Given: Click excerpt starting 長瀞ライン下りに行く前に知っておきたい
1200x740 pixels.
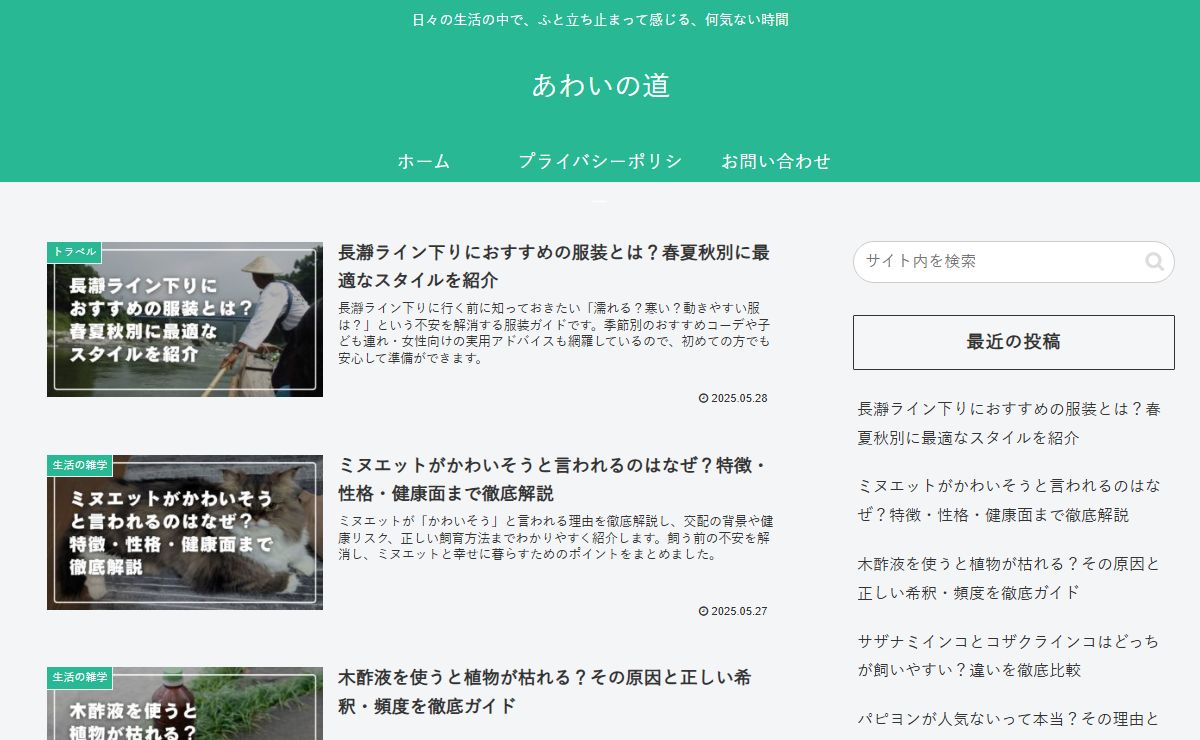Looking at the screenshot, I should pos(555,333).
